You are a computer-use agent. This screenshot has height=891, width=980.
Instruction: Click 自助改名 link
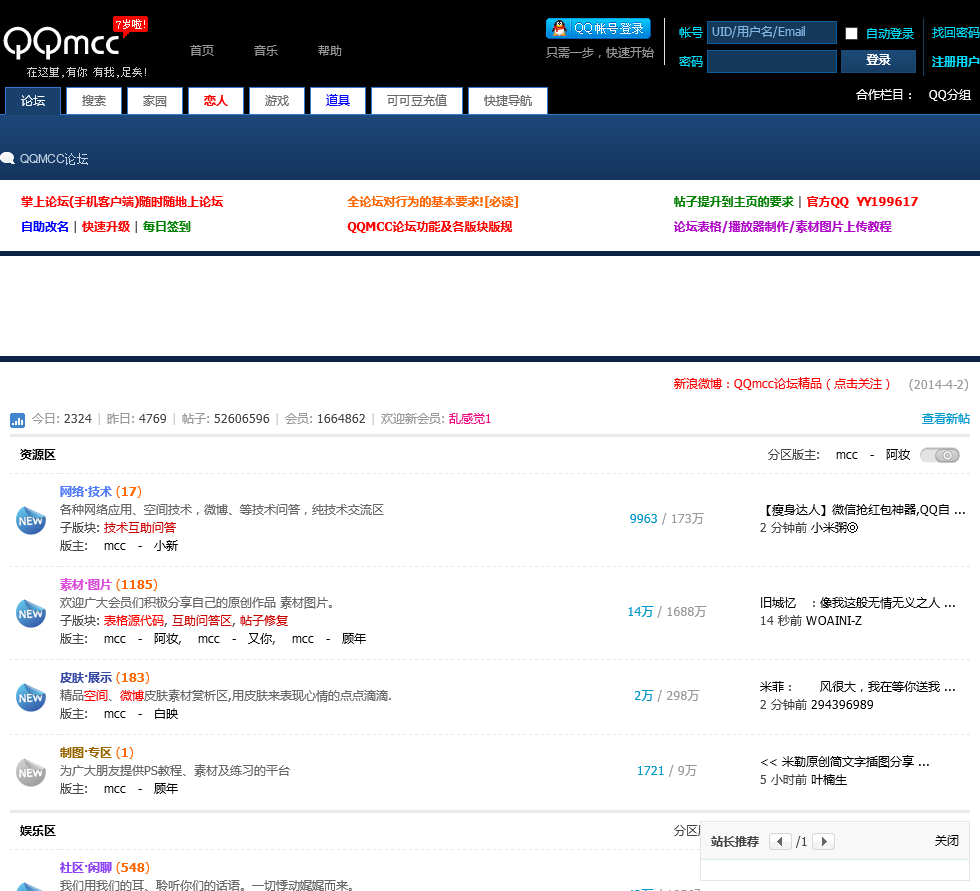[44, 227]
